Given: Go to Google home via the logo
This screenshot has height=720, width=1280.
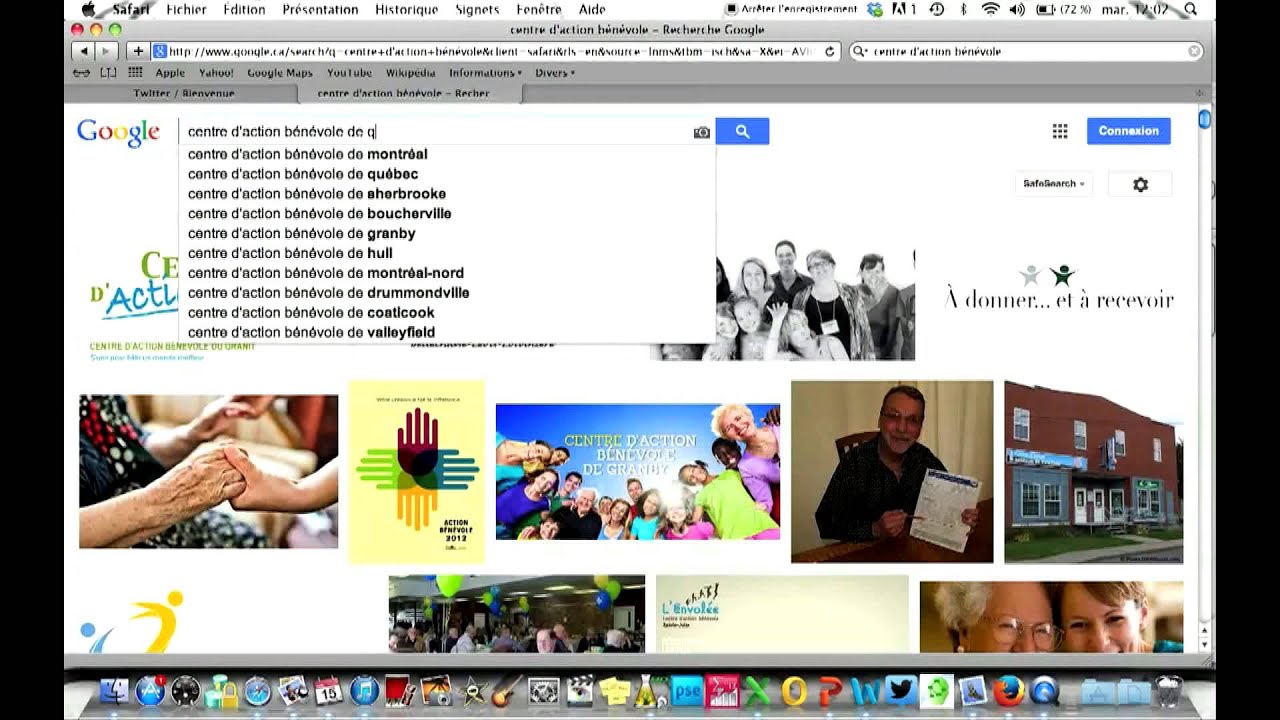Looking at the screenshot, I should tap(118, 132).
